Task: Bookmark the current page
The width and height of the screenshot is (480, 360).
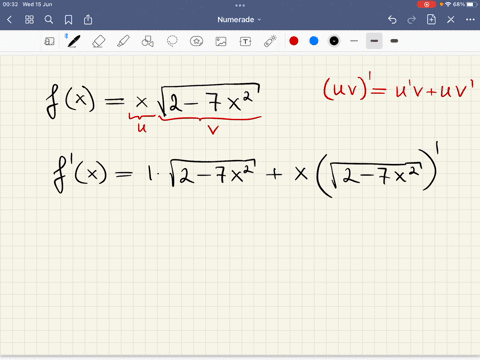Action: pos(68,20)
